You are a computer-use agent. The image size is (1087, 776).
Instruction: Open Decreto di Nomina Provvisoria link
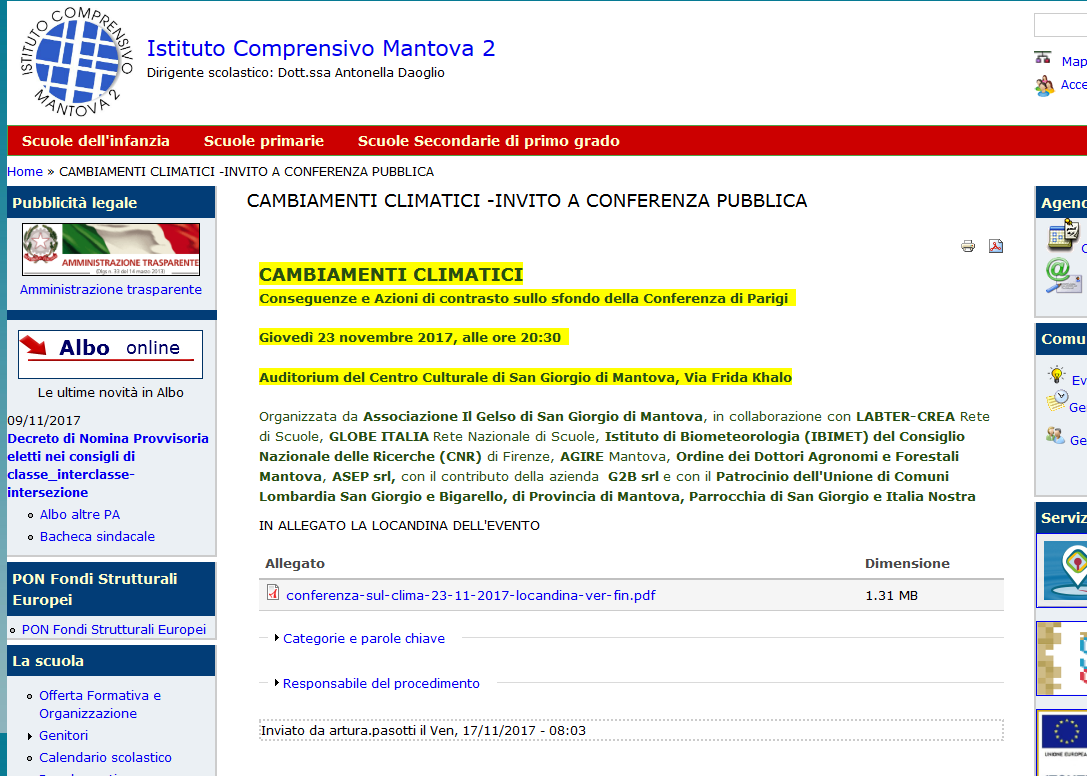point(107,465)
